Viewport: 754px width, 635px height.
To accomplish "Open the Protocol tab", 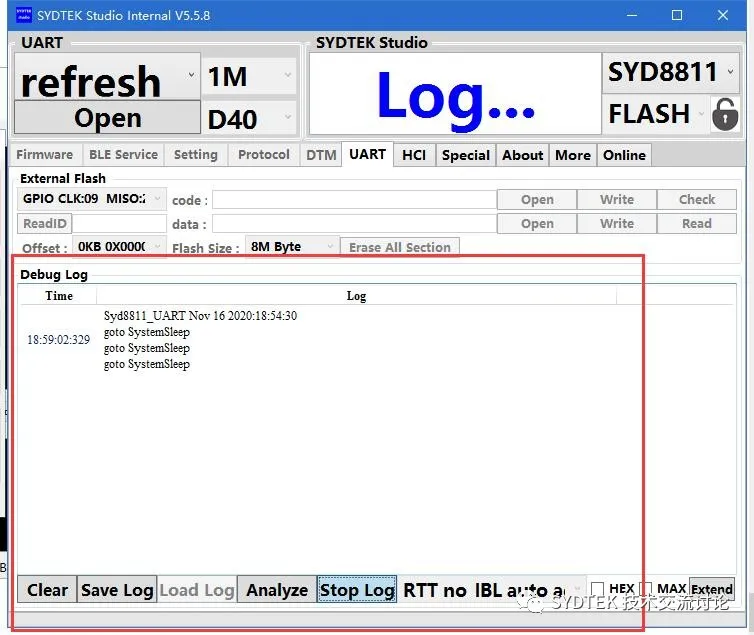I will 264,155.
